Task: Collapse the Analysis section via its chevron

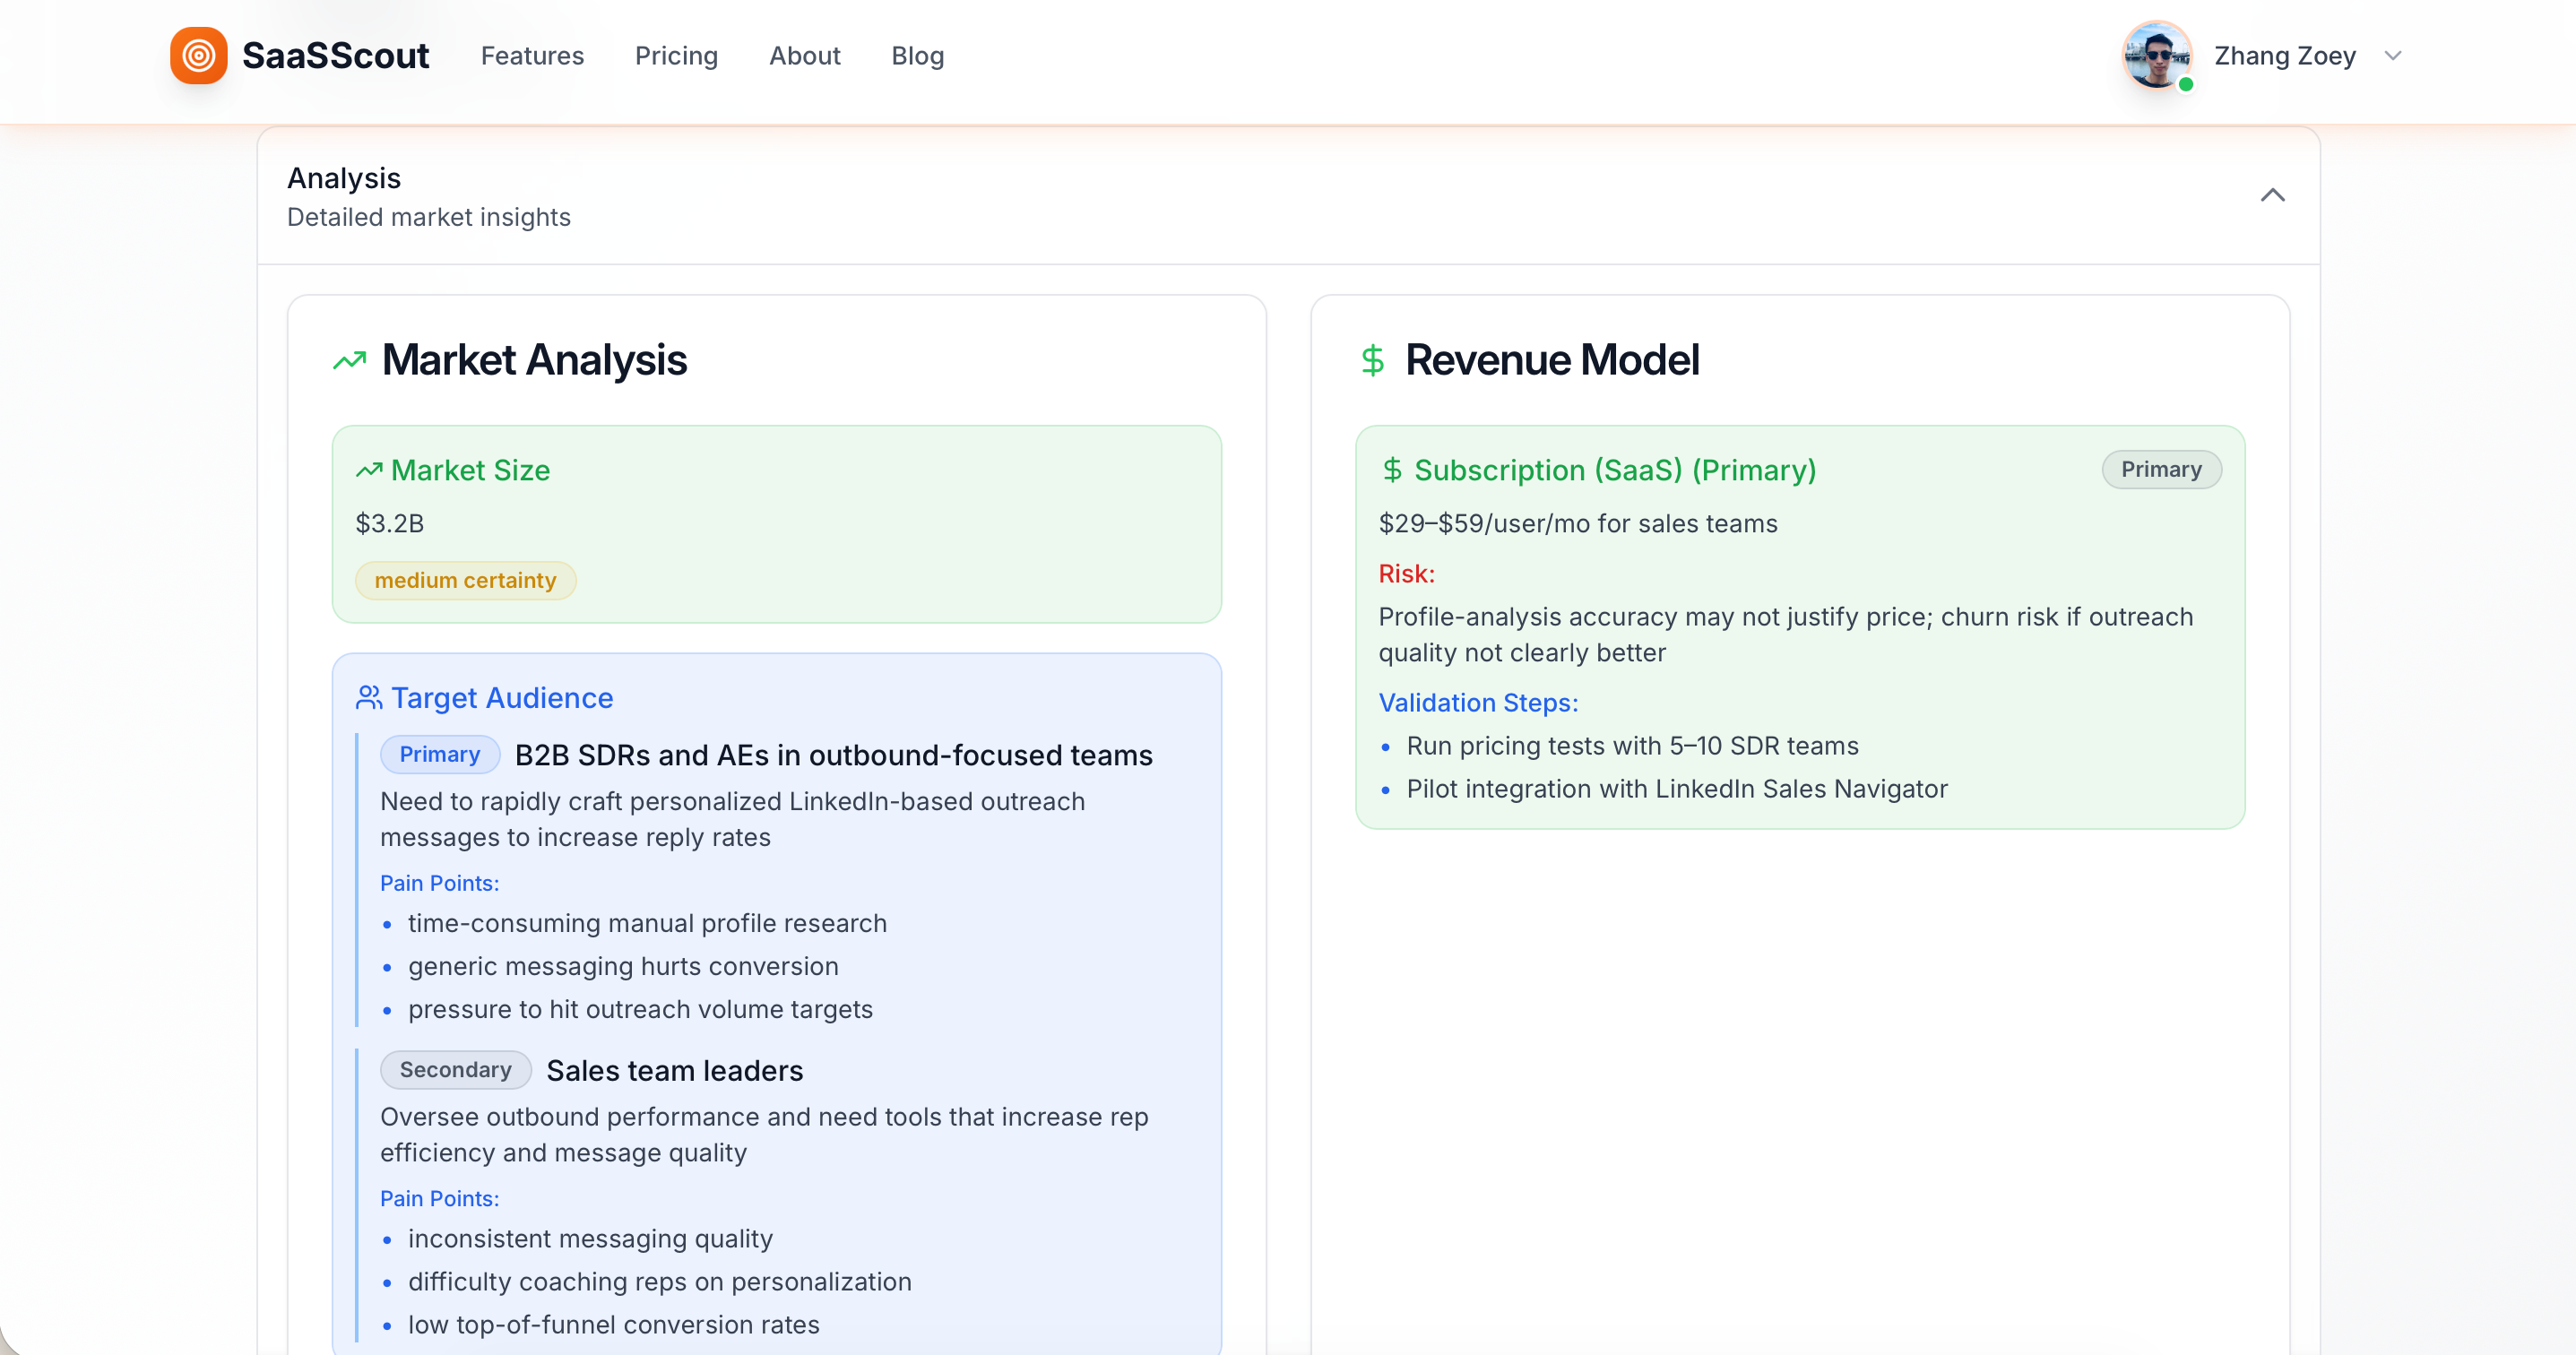Action: pyautogui.click(x=2274, y=196)
